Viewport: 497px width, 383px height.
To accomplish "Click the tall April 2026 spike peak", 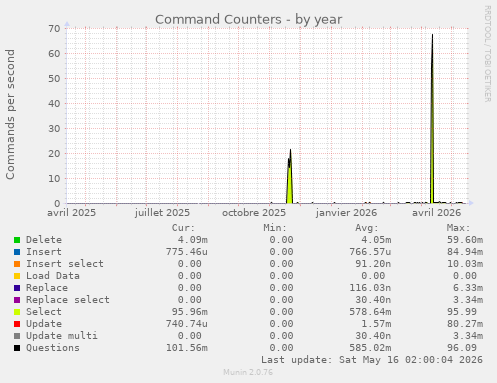I will [432, 35].
